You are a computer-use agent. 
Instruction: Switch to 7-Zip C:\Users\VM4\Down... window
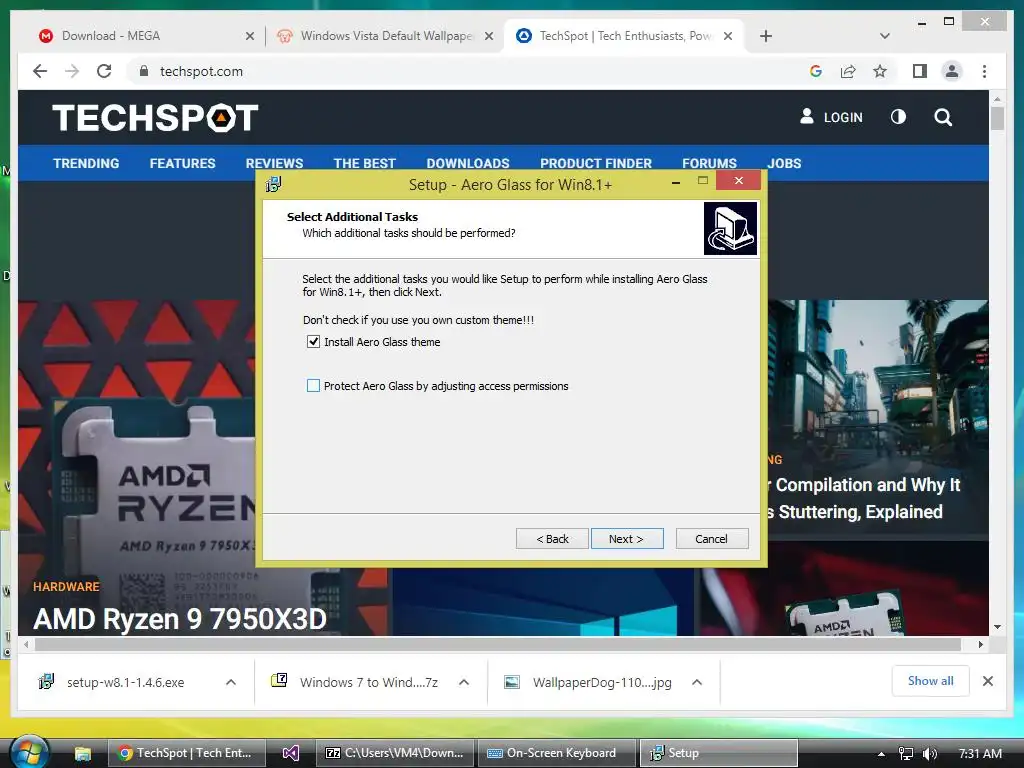click(394, 753)
